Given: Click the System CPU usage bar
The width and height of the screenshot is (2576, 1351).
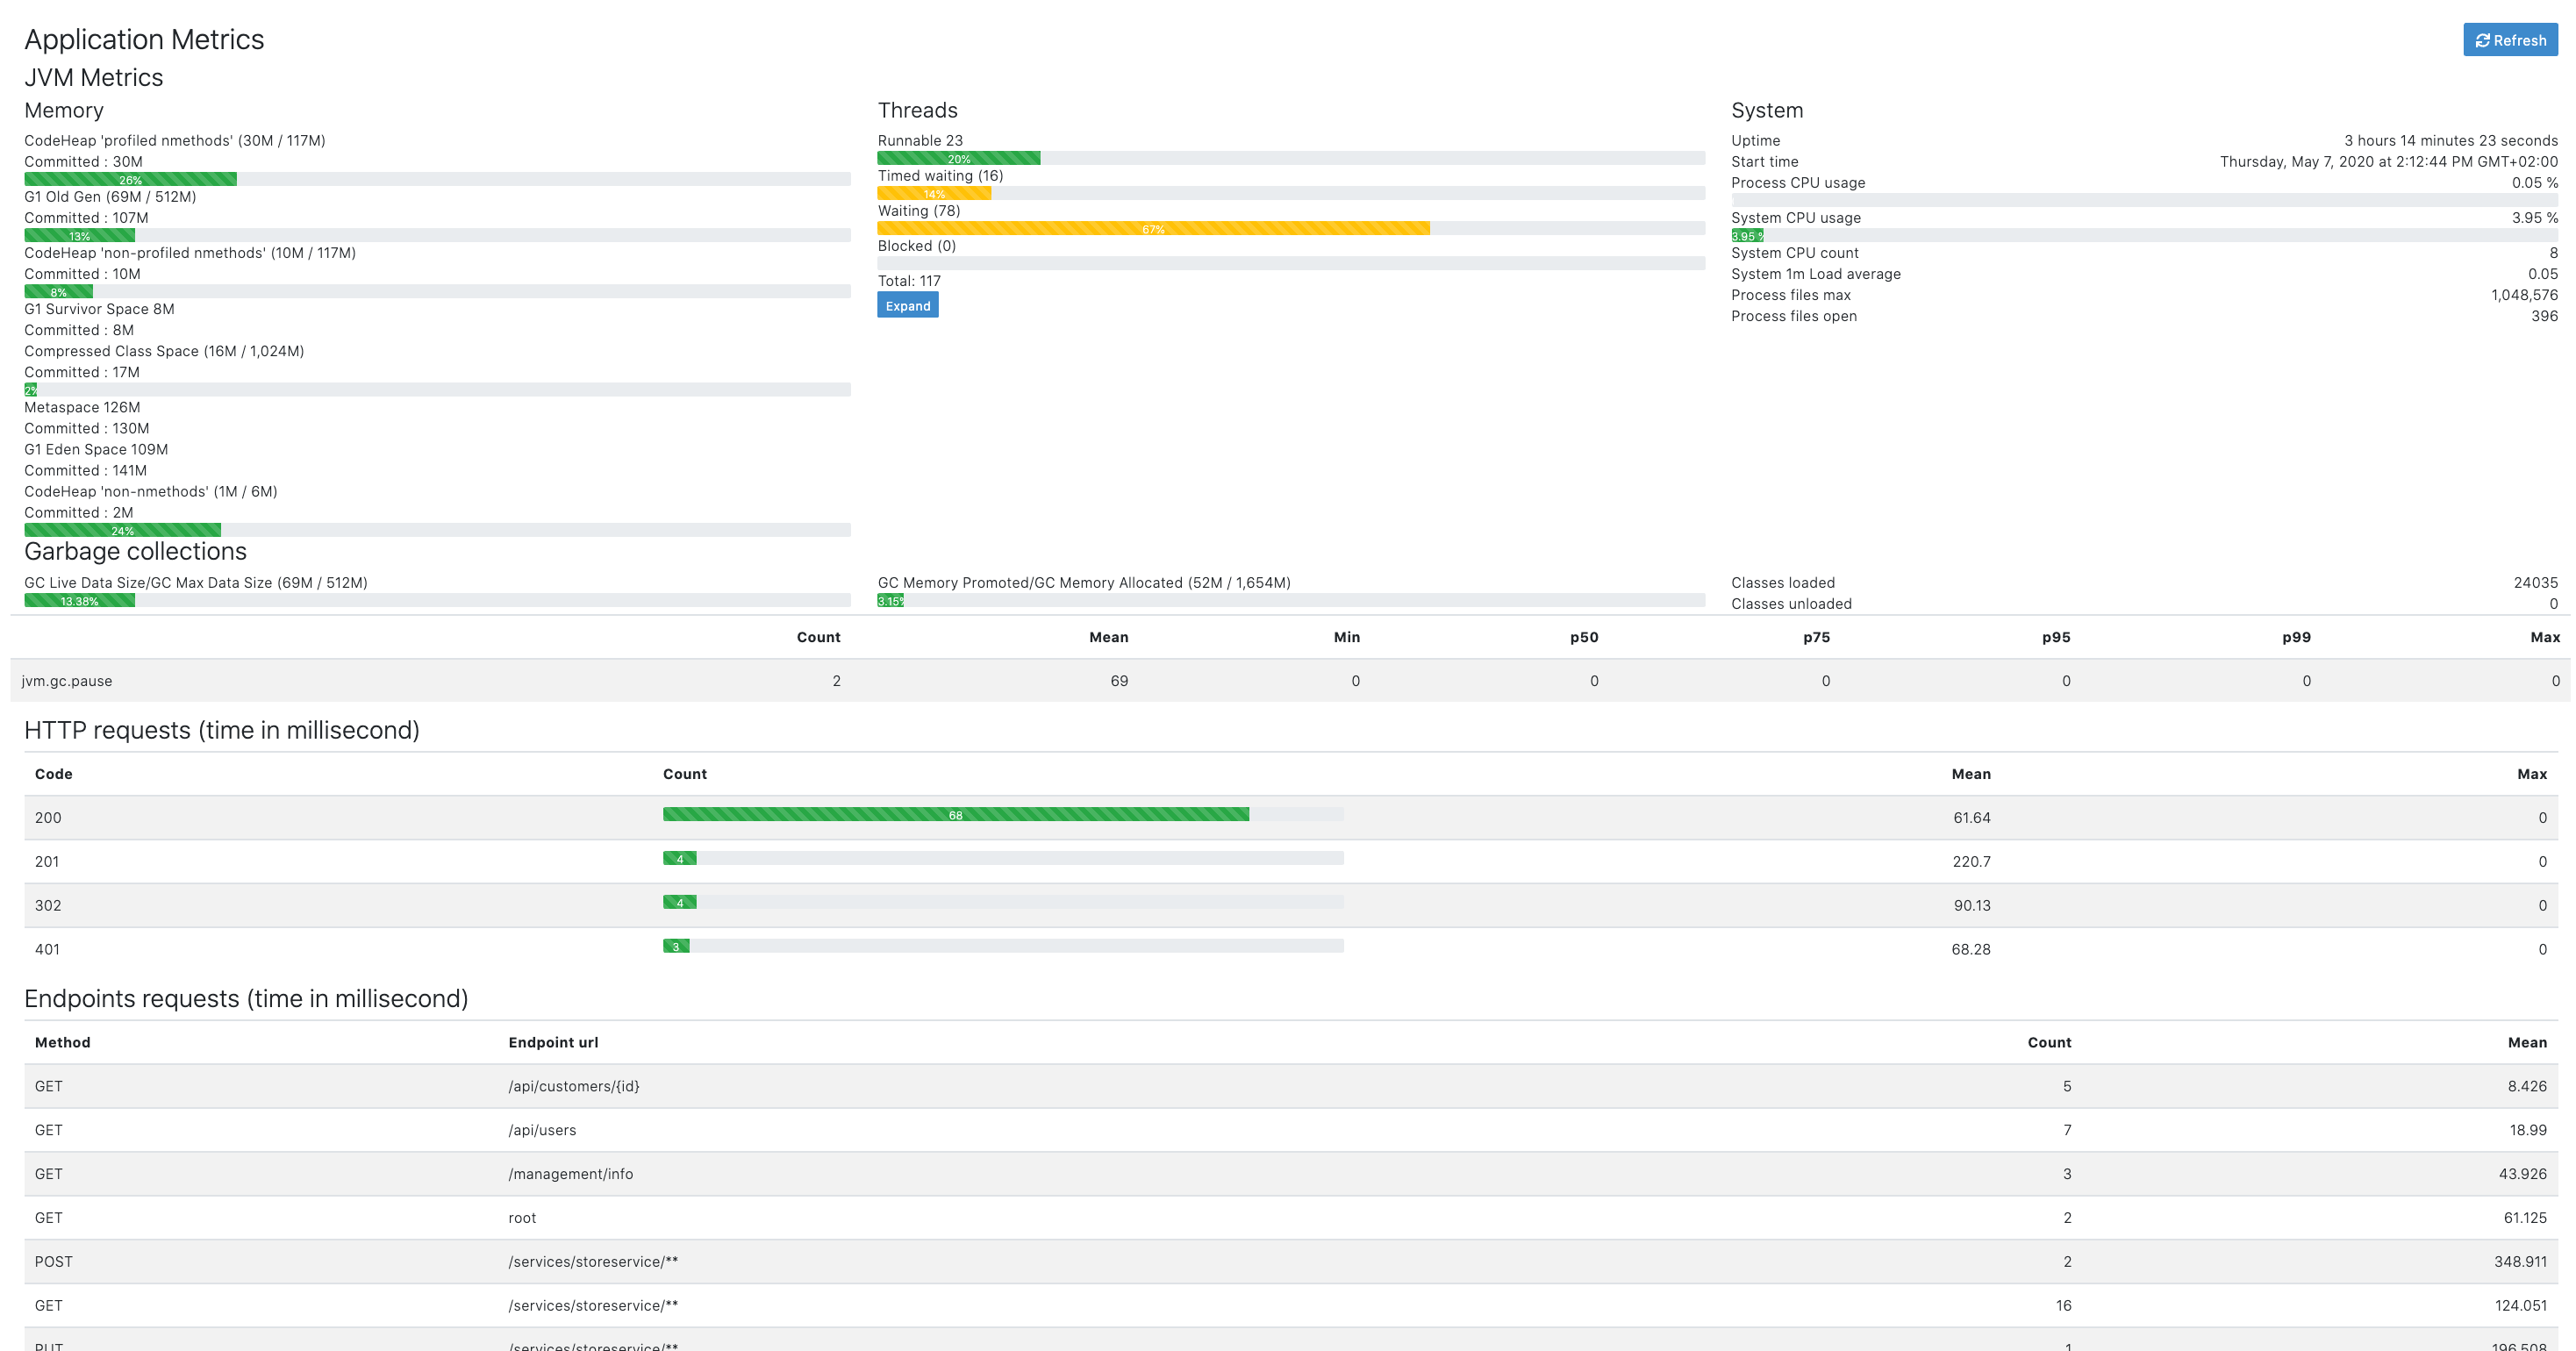Looking at the screenshot, I should (1747, 236).
